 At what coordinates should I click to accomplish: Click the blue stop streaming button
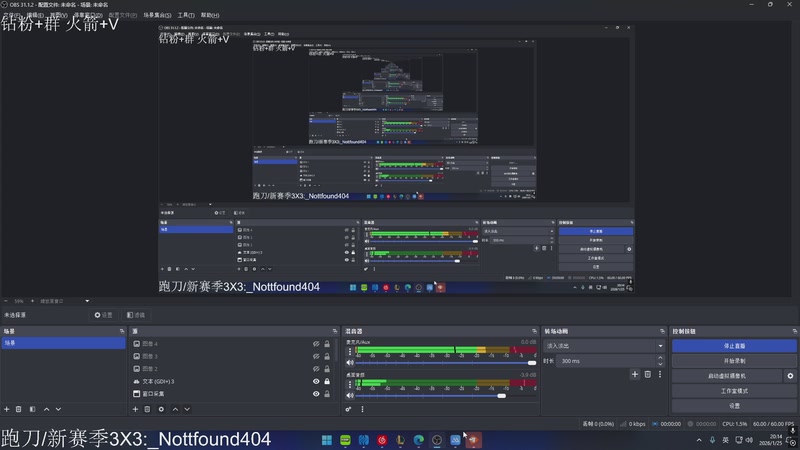click(734, 346)
